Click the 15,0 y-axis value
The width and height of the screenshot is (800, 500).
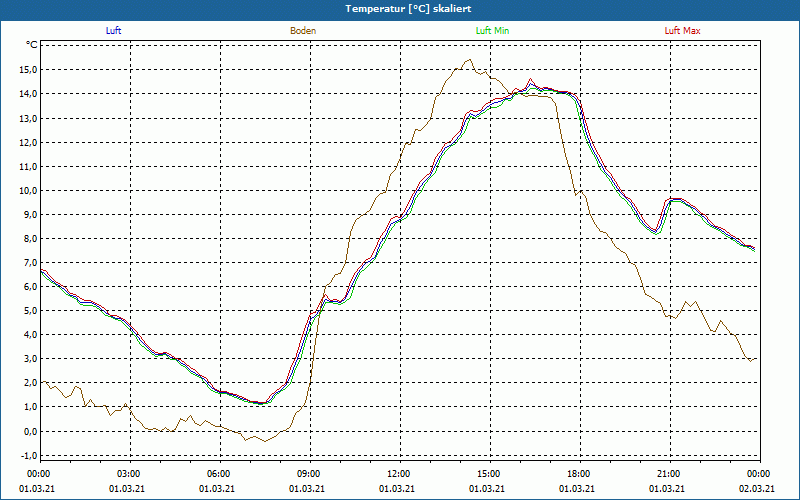click(x=29, y=69)
